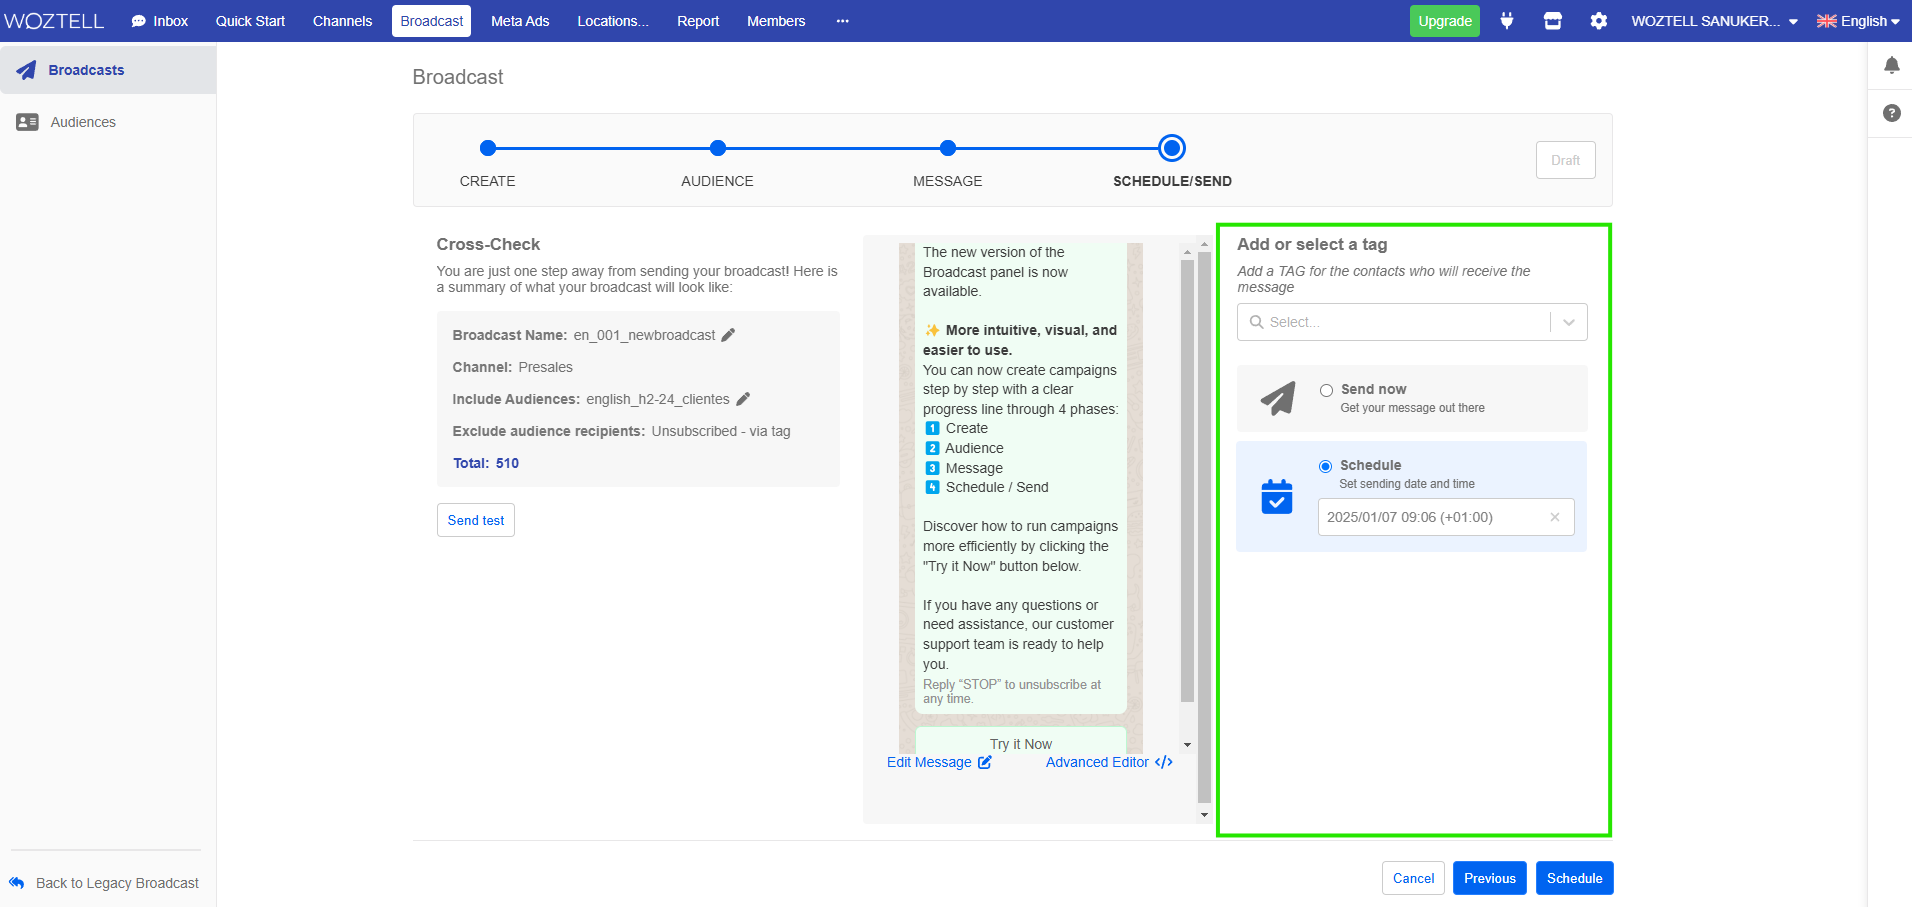Clear the scheduled date with X icon
Screen dimensions: 1912x907
(x=1554, y=517)
